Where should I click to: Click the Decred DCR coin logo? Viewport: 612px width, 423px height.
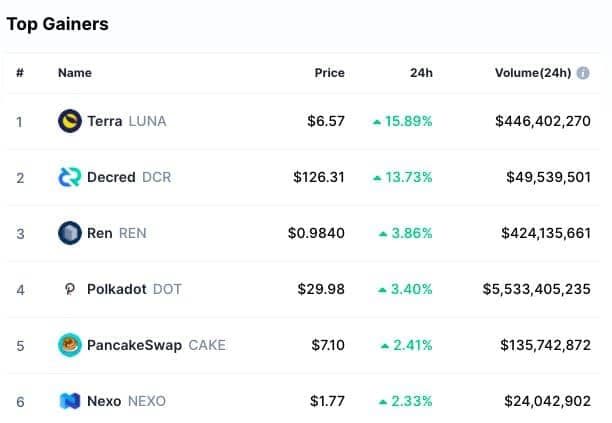click(x=70, y=177)
